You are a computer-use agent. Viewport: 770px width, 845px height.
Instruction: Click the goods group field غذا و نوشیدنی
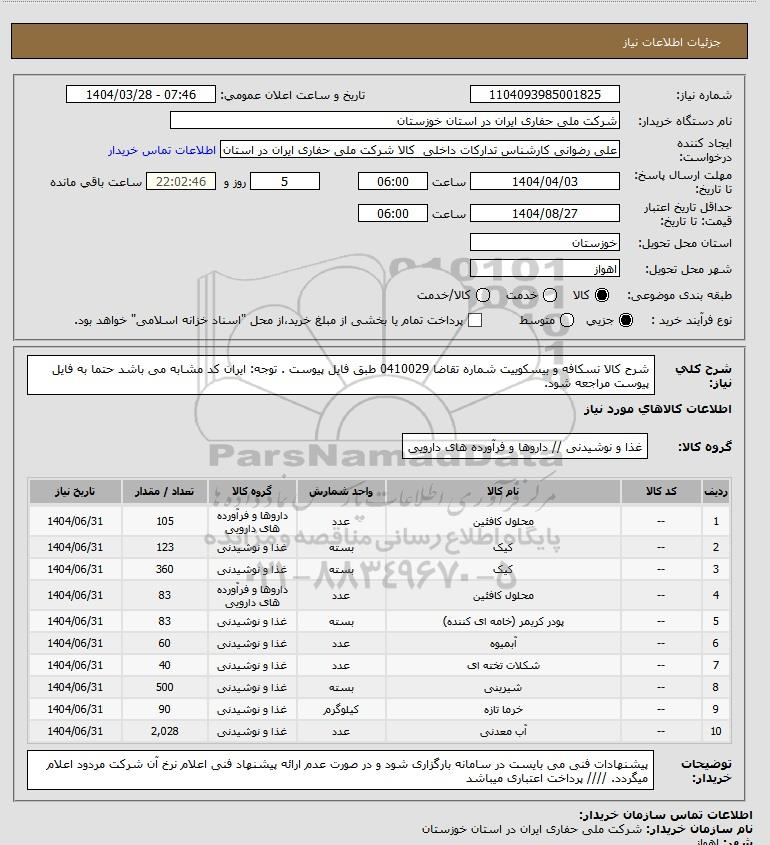[x=525, y=447]
